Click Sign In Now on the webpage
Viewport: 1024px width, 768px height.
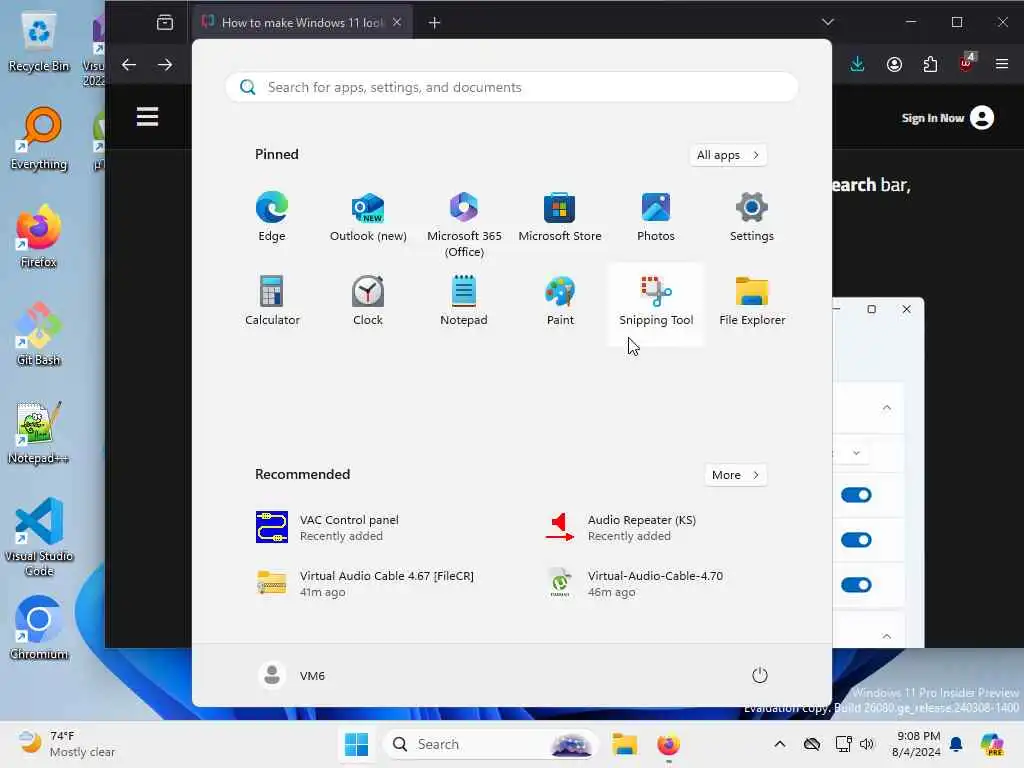pos(947,118)
